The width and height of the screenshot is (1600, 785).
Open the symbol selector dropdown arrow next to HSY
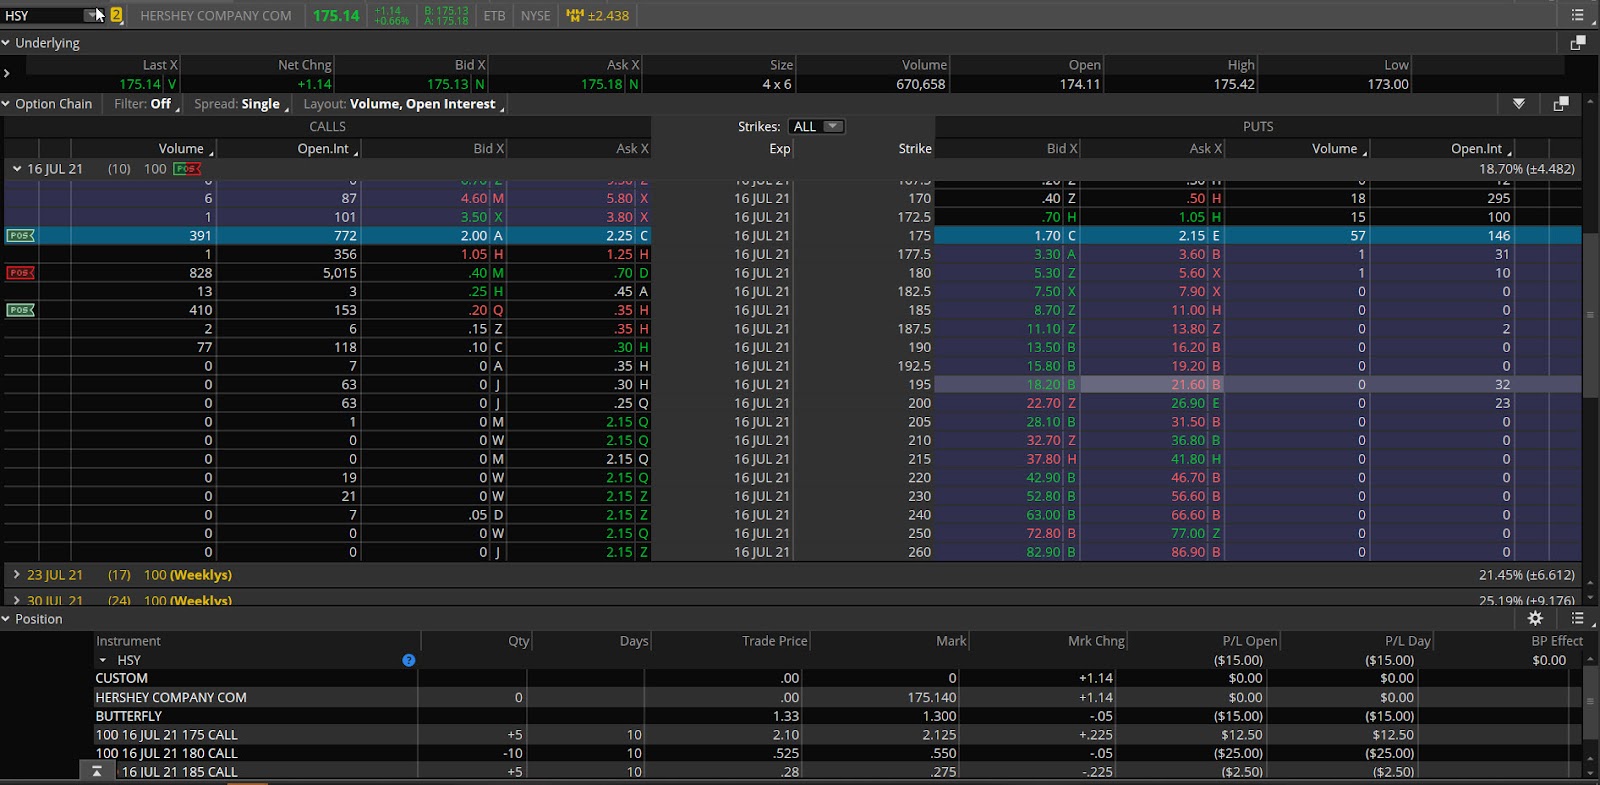tap(93, 15)
